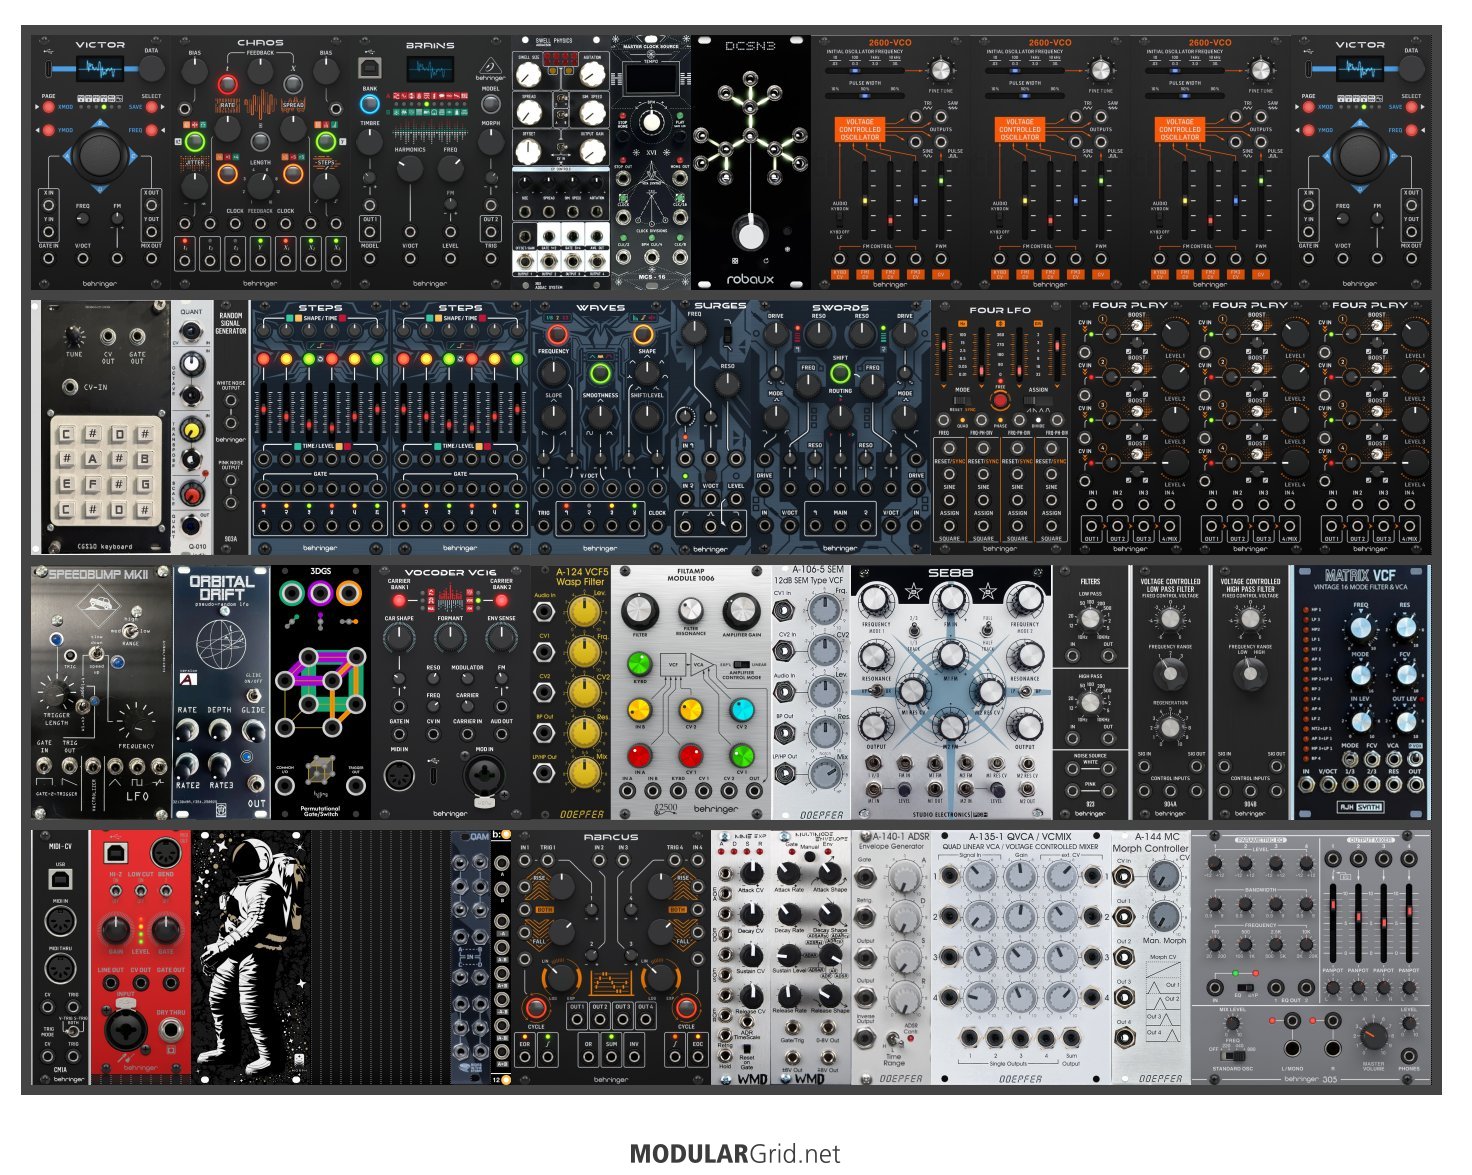Screen dimensions: 1472x1175
Task: Click the USB-C port on Vocoder VC16
Action: pos(432,775)
